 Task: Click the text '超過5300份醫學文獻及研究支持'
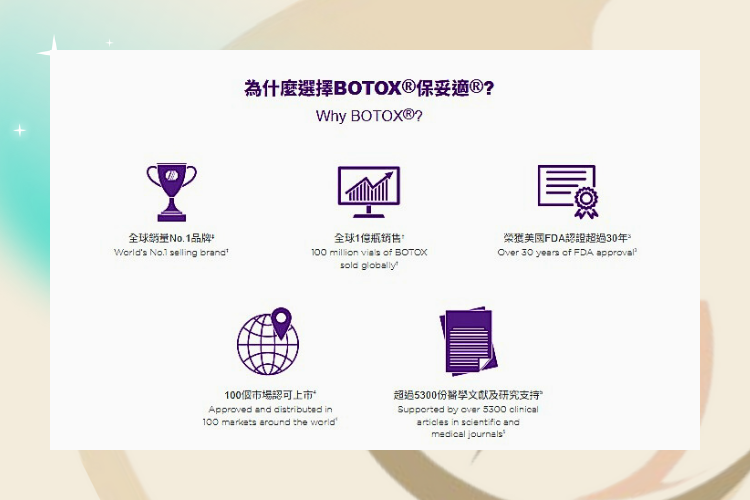(x=468, y=395)
